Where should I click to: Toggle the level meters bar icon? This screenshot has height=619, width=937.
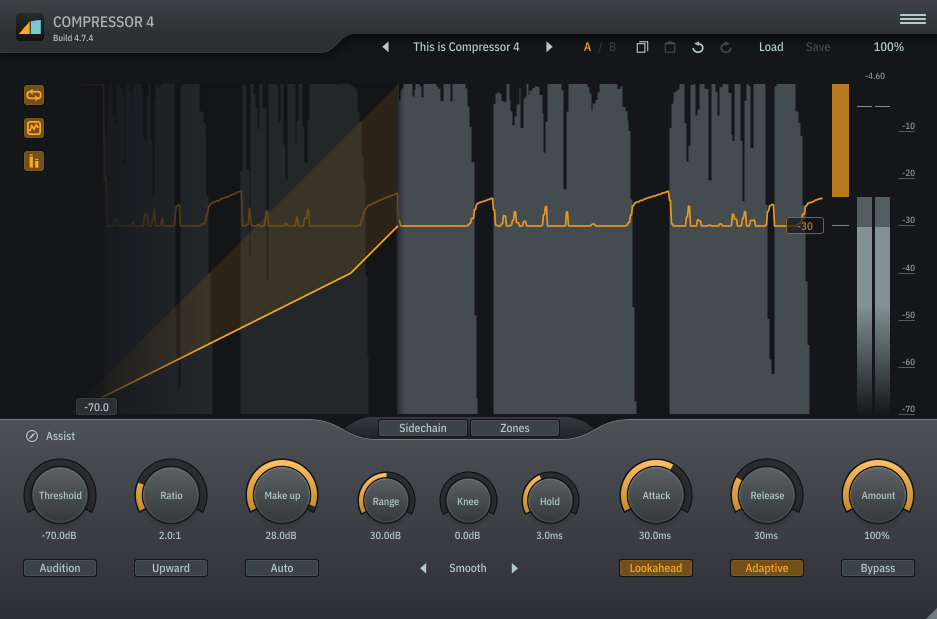point(34,161)
